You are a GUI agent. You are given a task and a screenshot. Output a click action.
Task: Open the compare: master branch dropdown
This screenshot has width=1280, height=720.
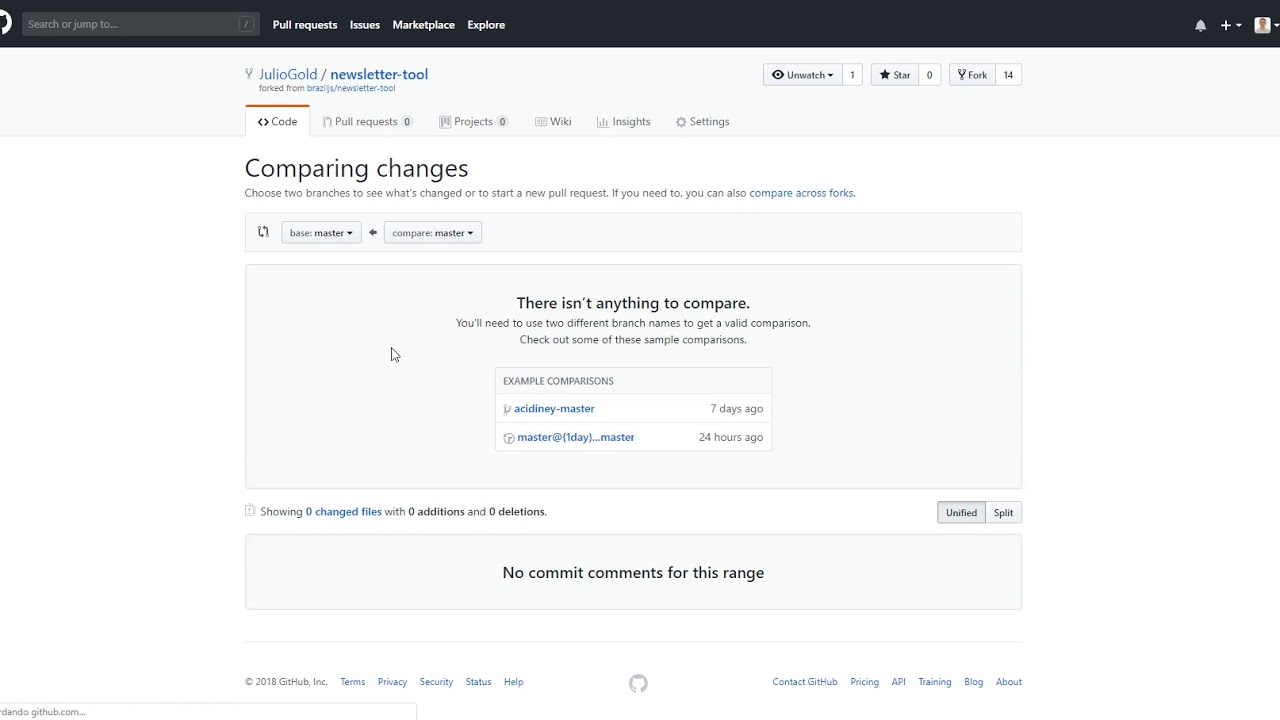coord(432,233)
